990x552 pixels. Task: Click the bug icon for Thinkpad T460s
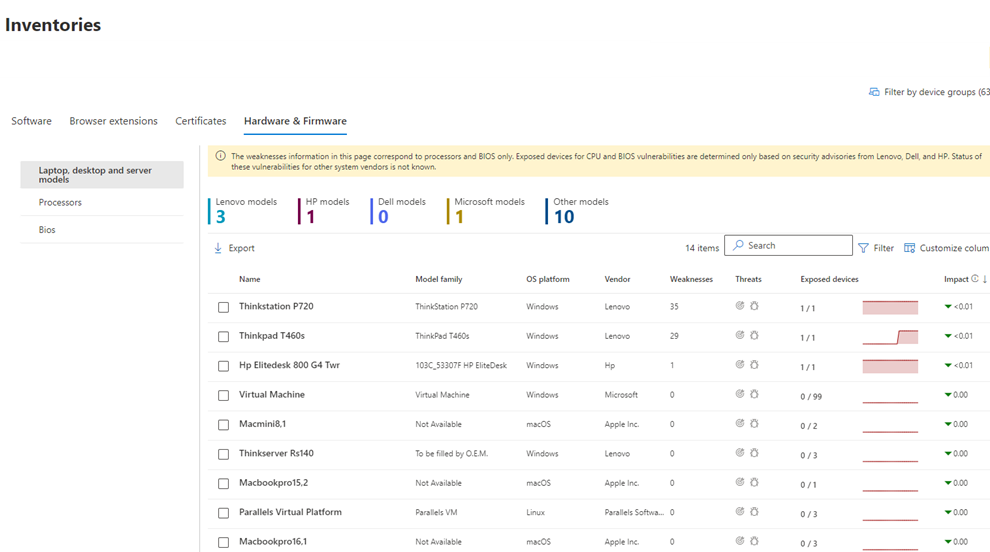coord(754,336)
